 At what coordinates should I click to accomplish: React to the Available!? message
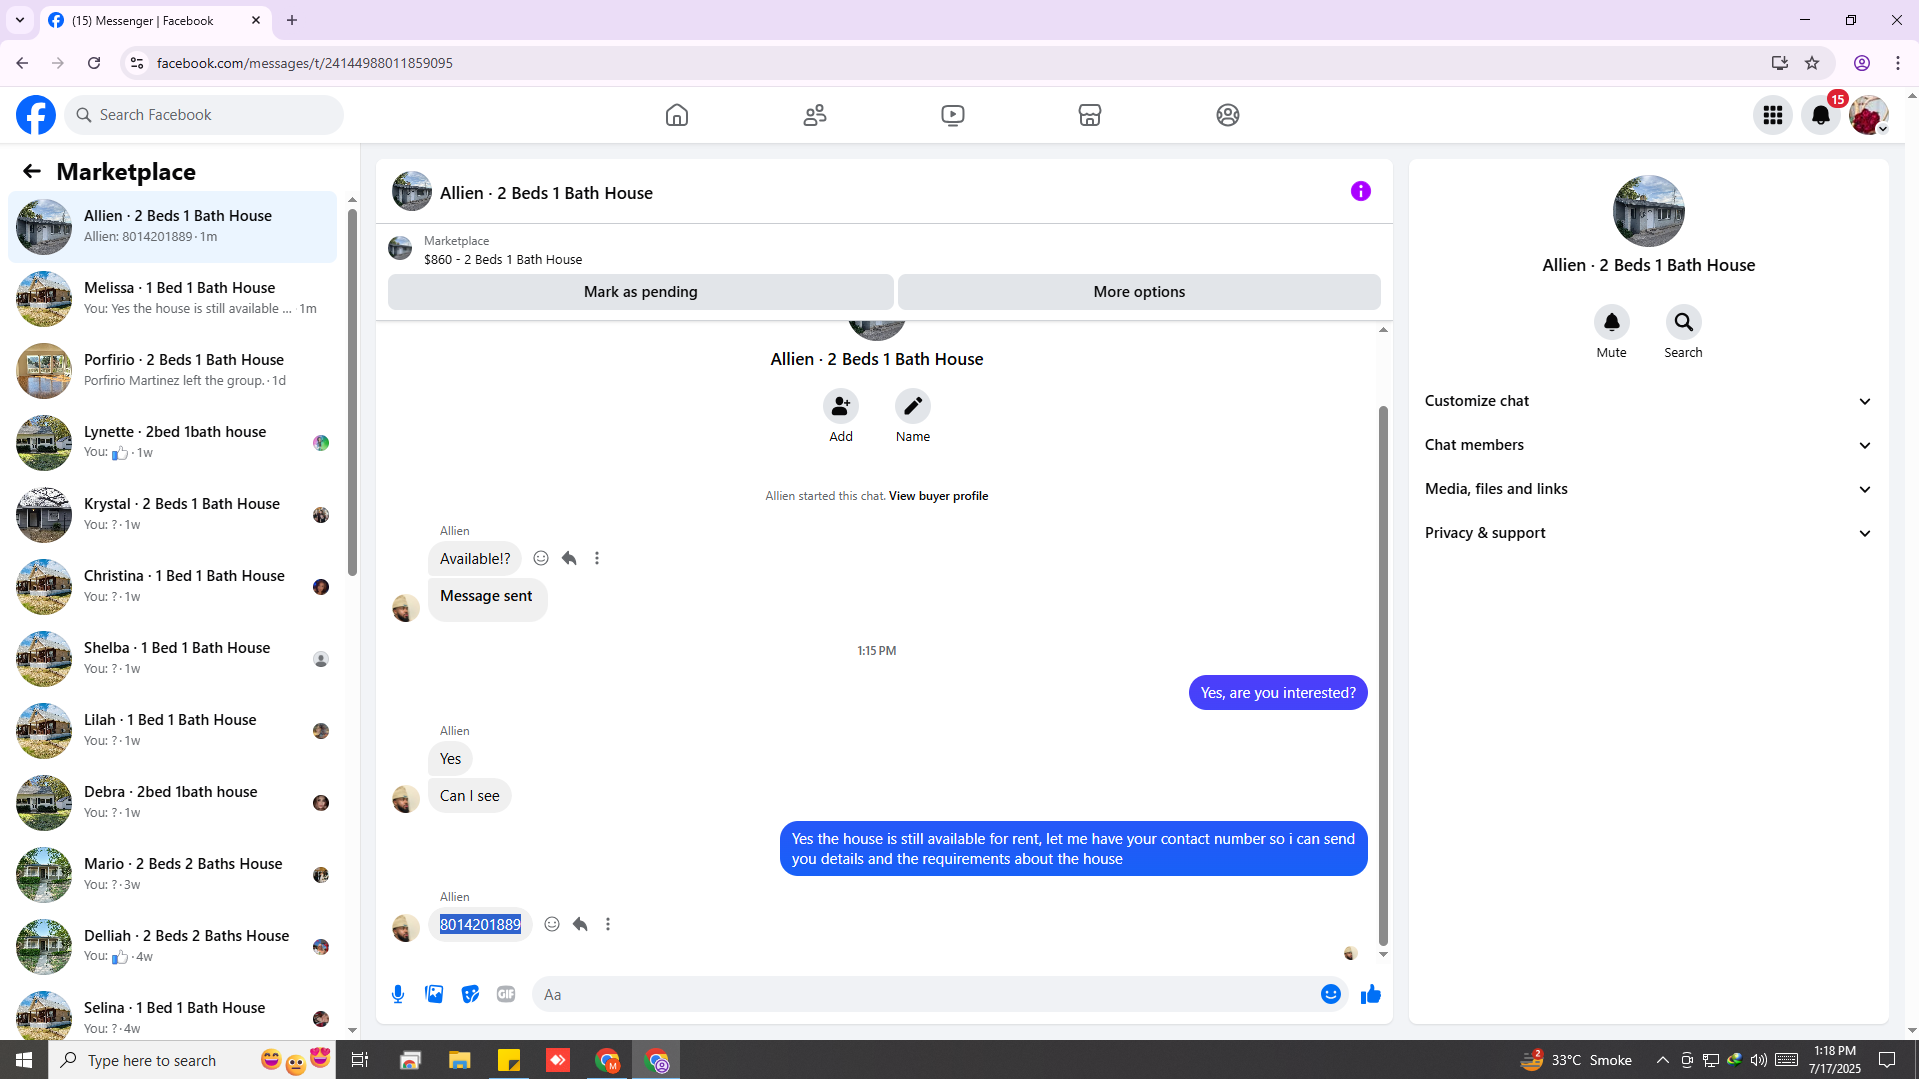tap(541, 558)
